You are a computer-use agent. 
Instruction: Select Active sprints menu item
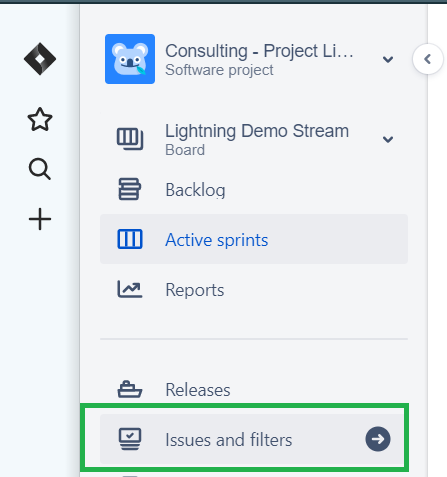coord(254,239)
